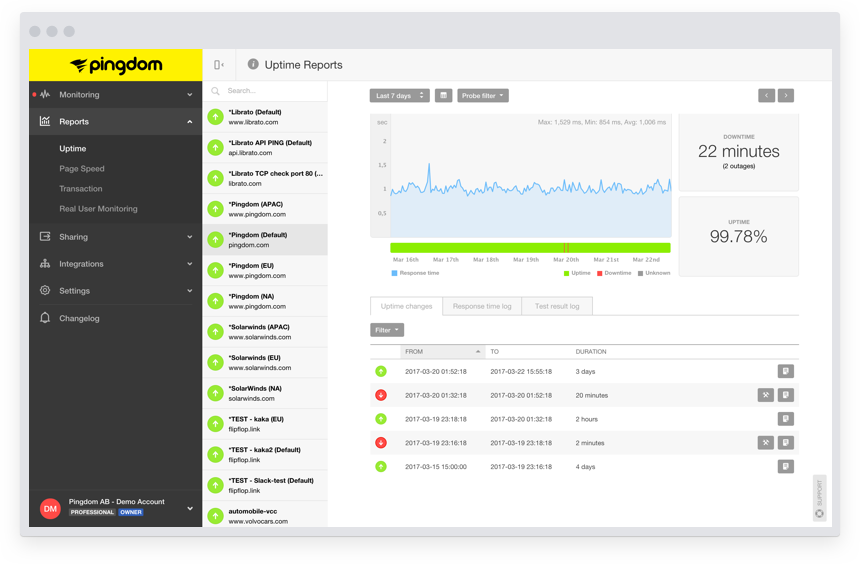Click the response time spike on the chart
The width and height of the screenshot is (860, 564).
429,166
